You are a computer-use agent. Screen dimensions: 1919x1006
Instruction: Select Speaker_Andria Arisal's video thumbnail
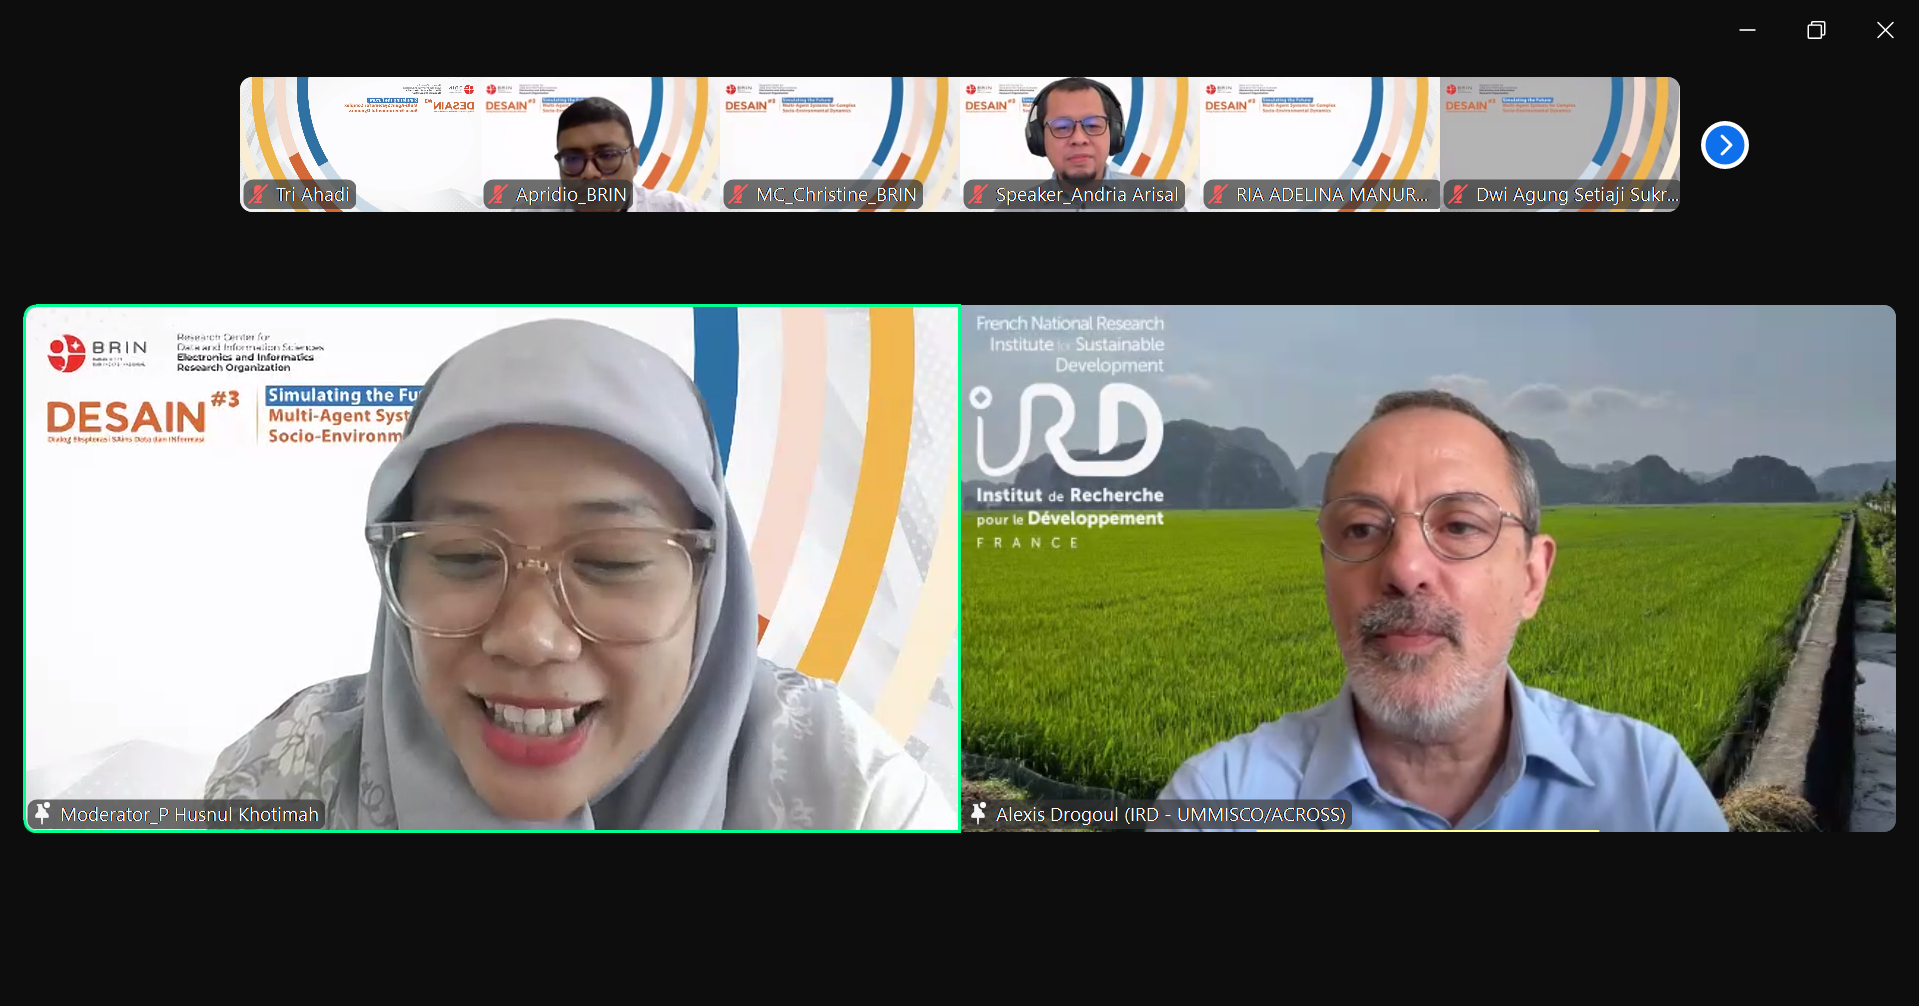pyautogui.click(x=1080, y=144)
